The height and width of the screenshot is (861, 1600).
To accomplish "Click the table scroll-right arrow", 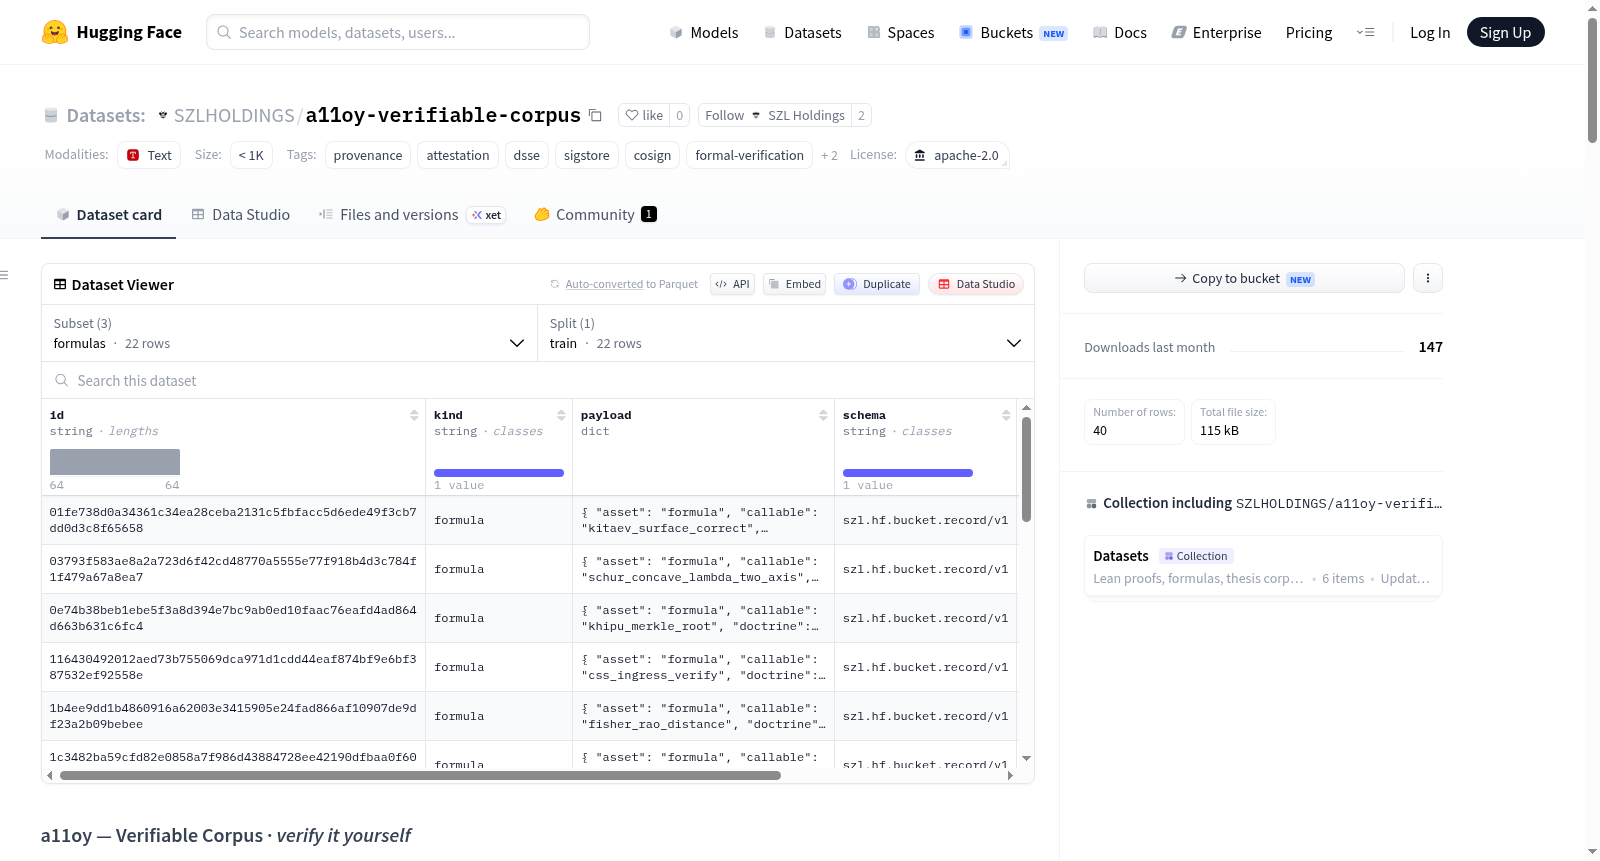I will pos(1010,775).
